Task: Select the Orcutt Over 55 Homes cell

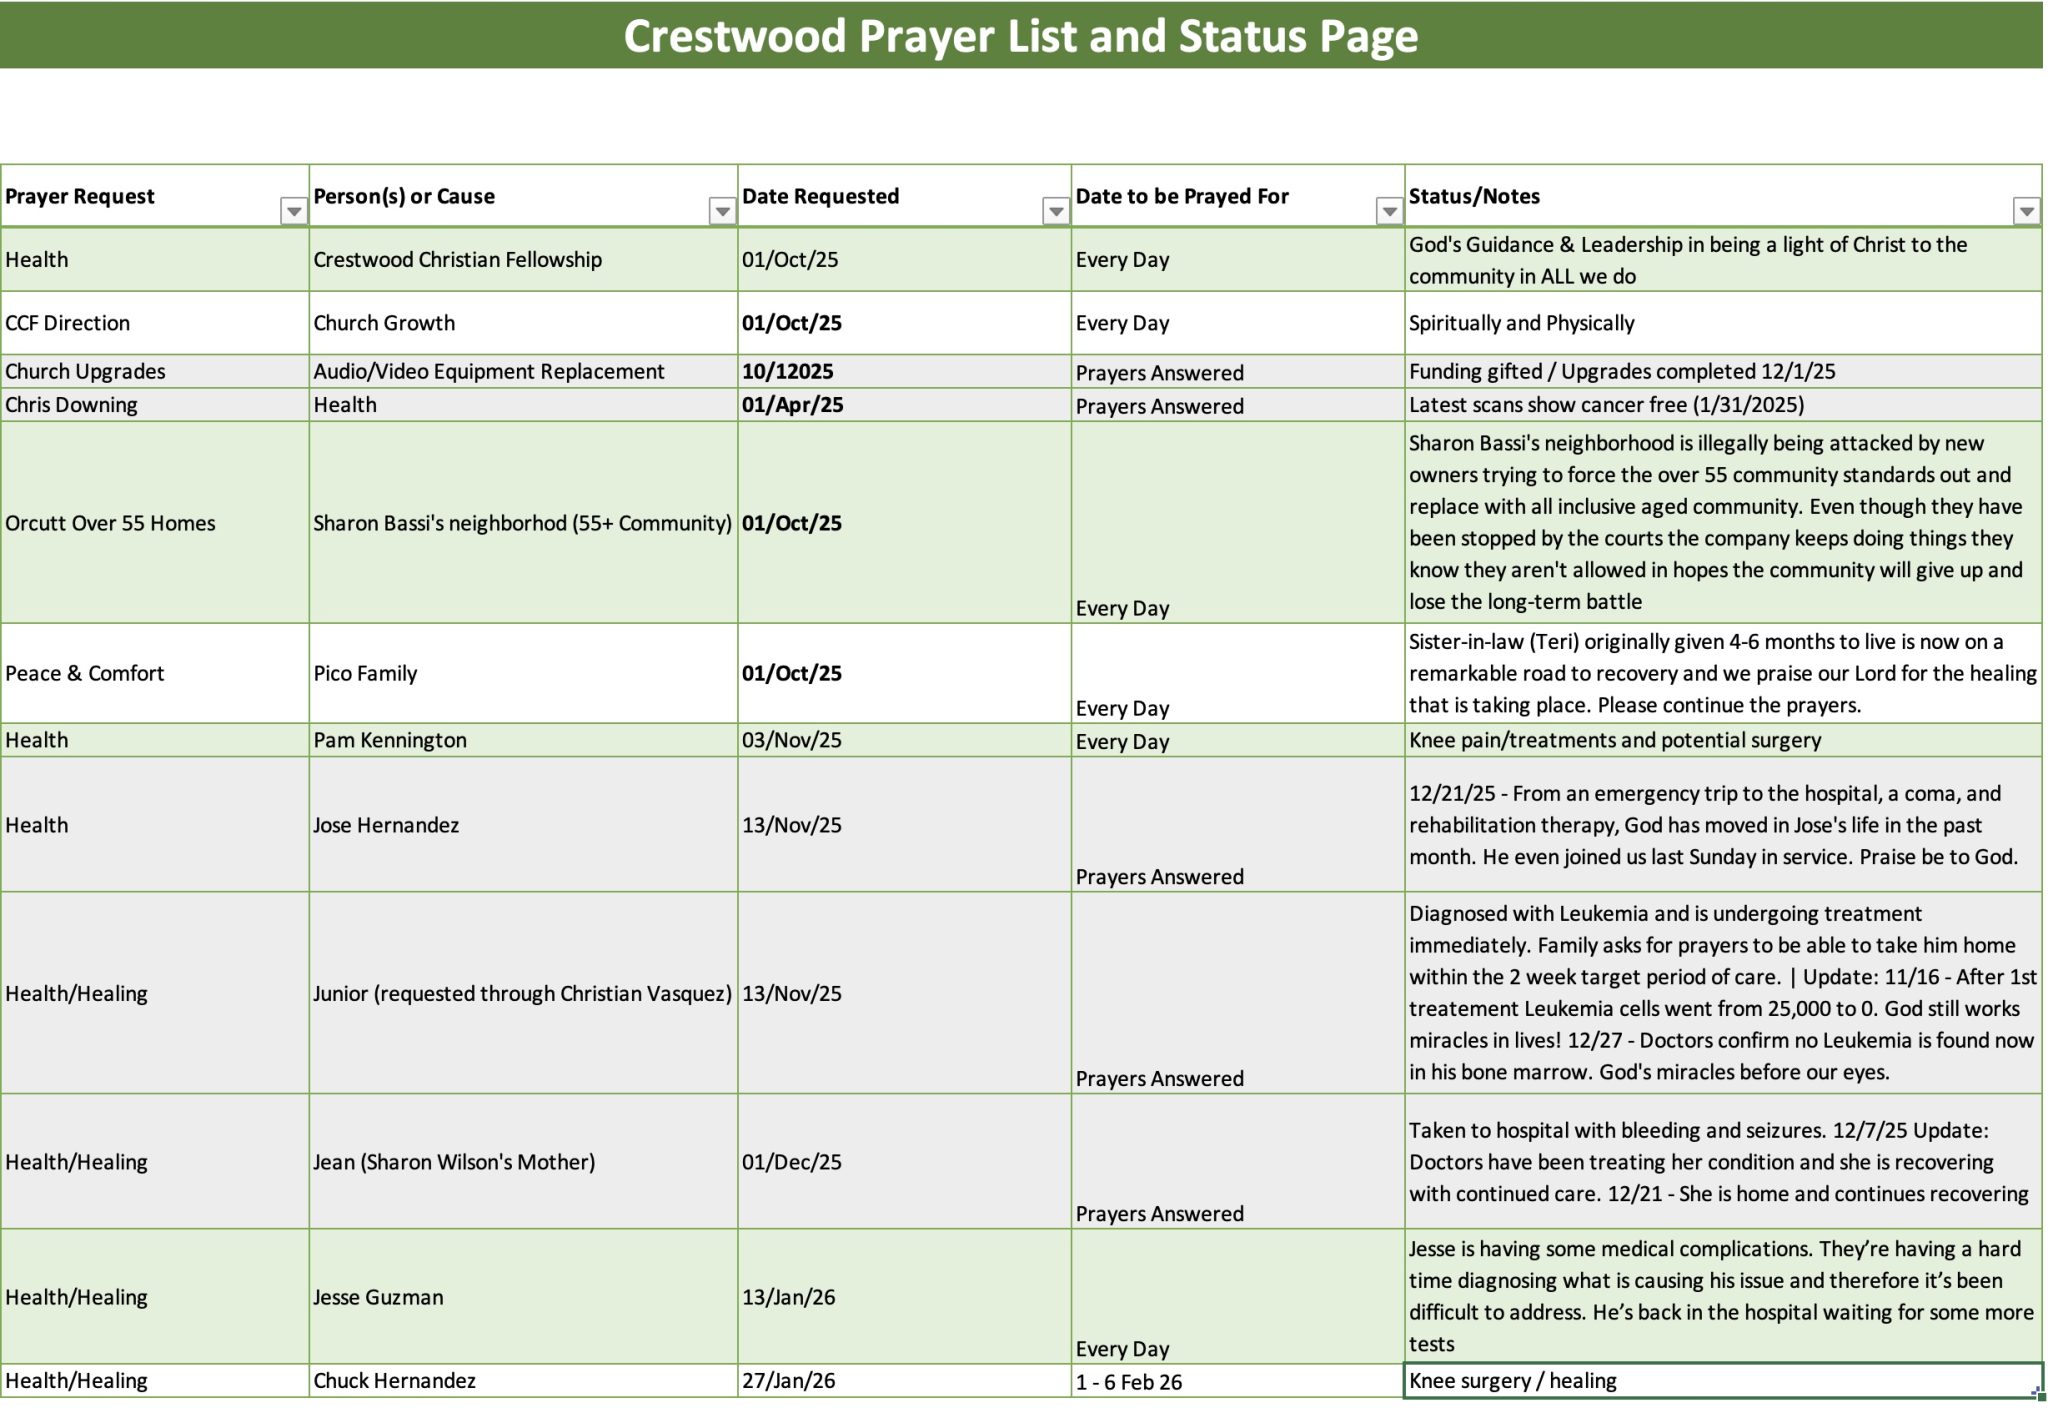Action: coord(110,523)
